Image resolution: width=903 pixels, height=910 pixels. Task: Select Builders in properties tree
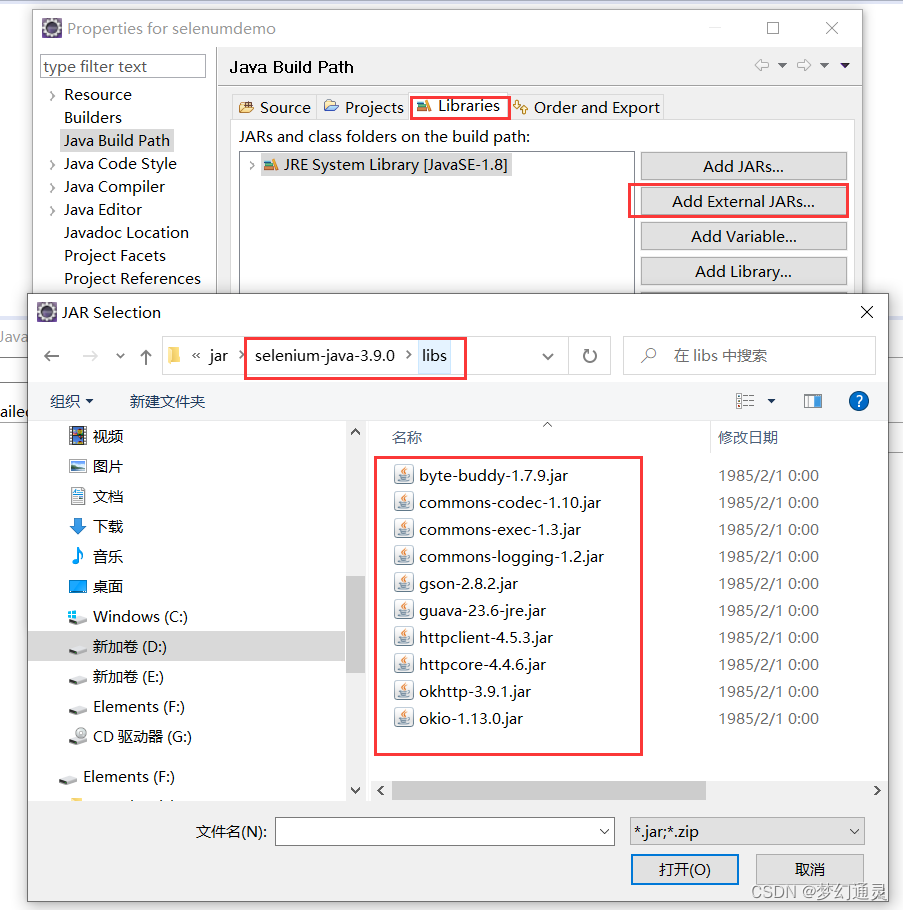[x=93, y=118]
